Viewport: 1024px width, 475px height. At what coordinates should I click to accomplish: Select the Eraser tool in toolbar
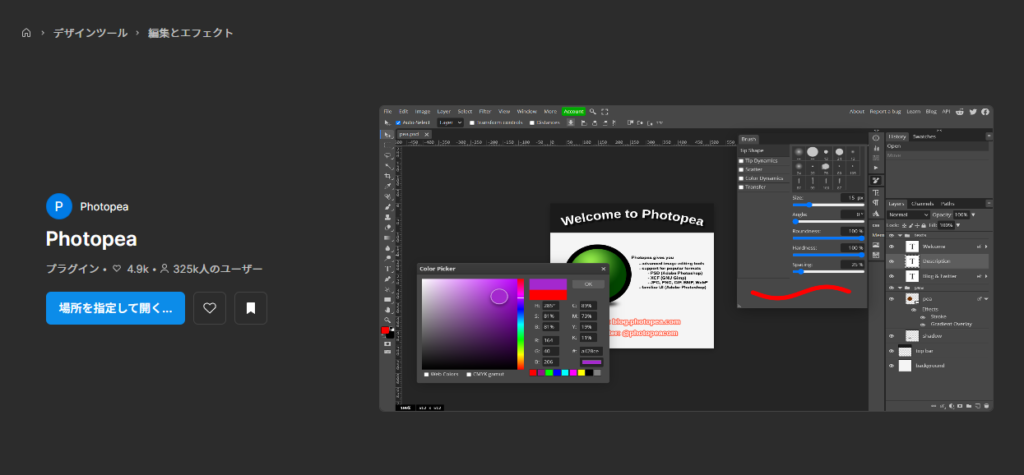[x=387, y=227]
